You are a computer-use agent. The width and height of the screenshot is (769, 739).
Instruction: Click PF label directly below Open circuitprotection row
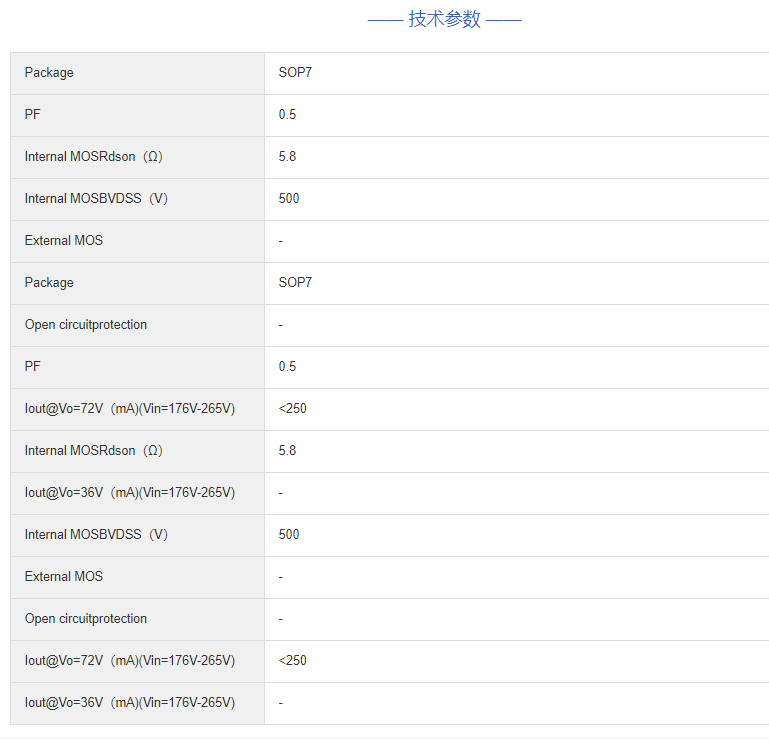pyautogui.click(x=33, y=367)
